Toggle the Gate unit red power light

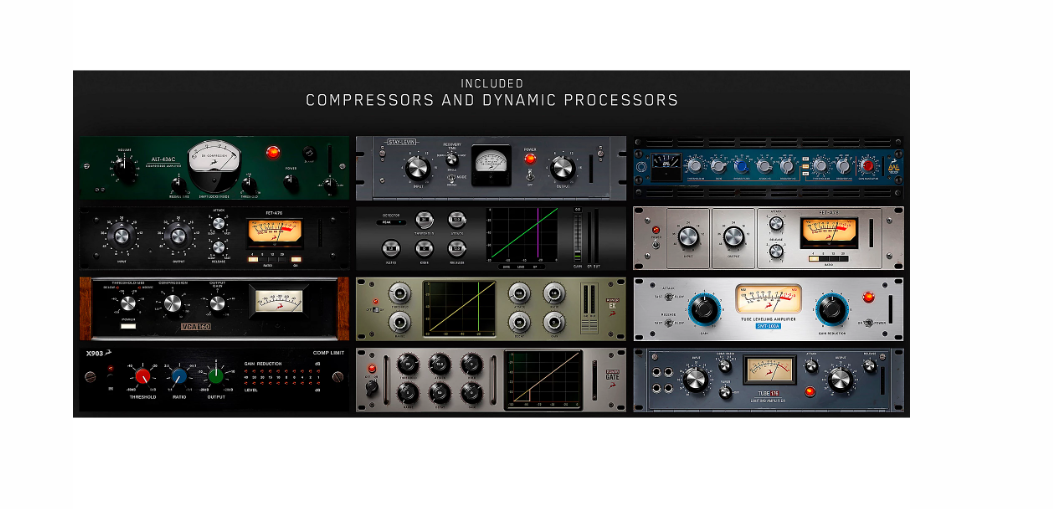(371, 369)
